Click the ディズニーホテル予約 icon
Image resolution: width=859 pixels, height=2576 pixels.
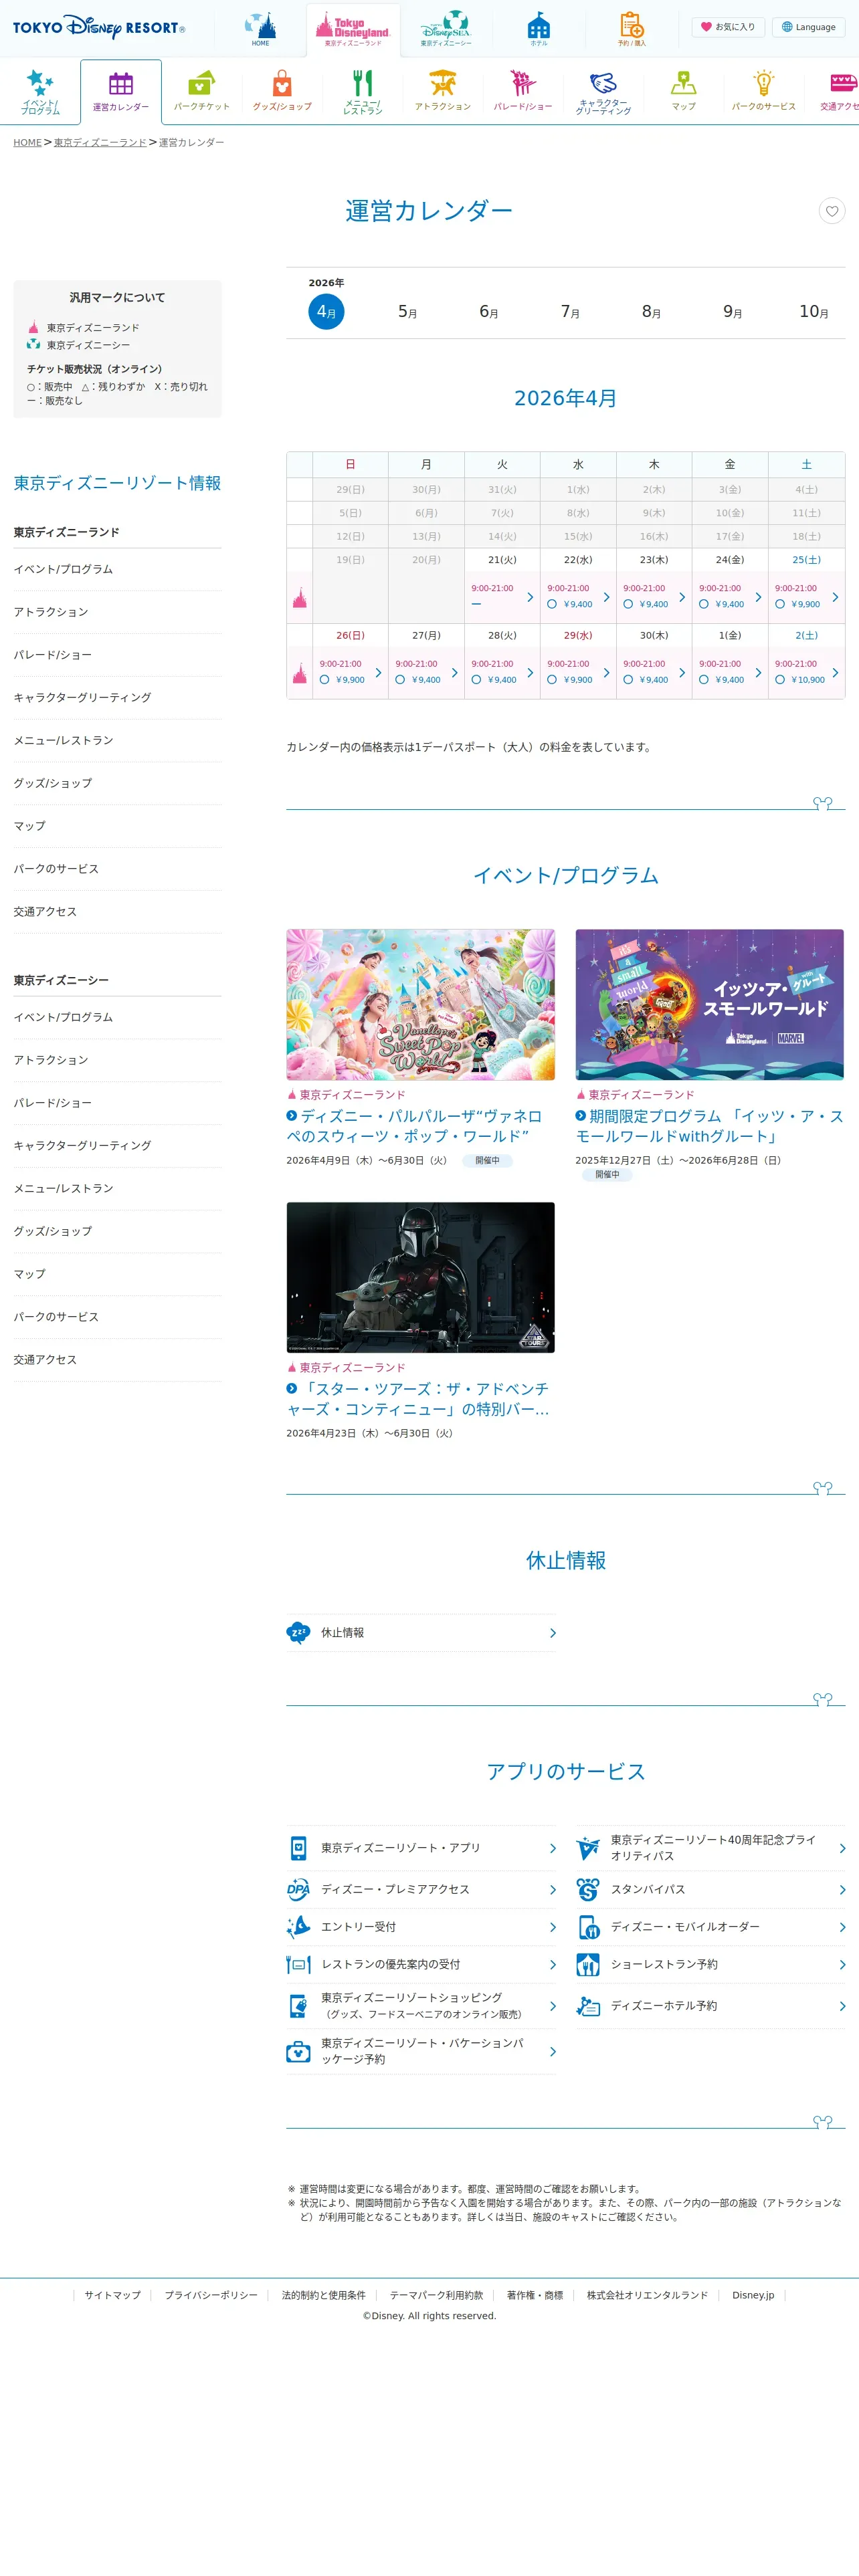point(588,2005)
